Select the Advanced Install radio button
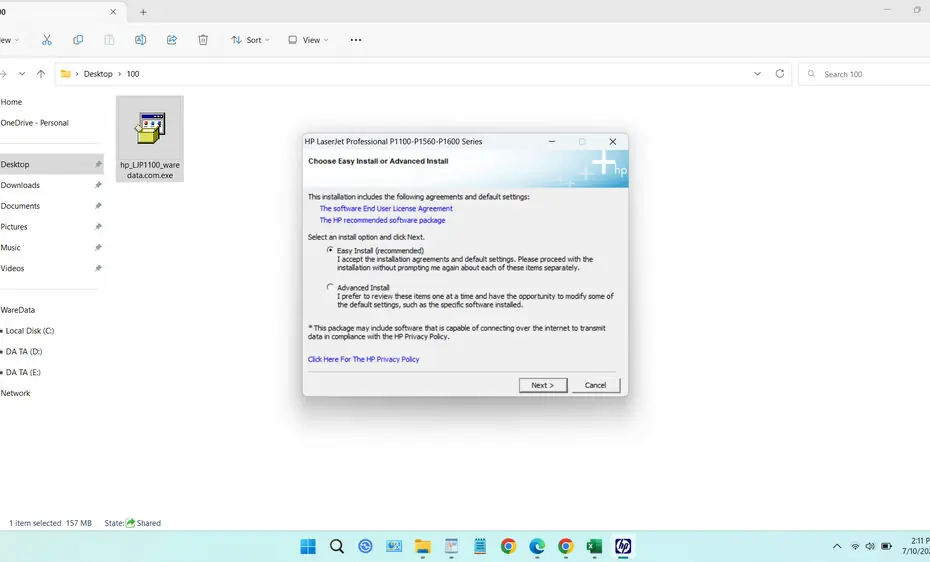 (330, 287)
